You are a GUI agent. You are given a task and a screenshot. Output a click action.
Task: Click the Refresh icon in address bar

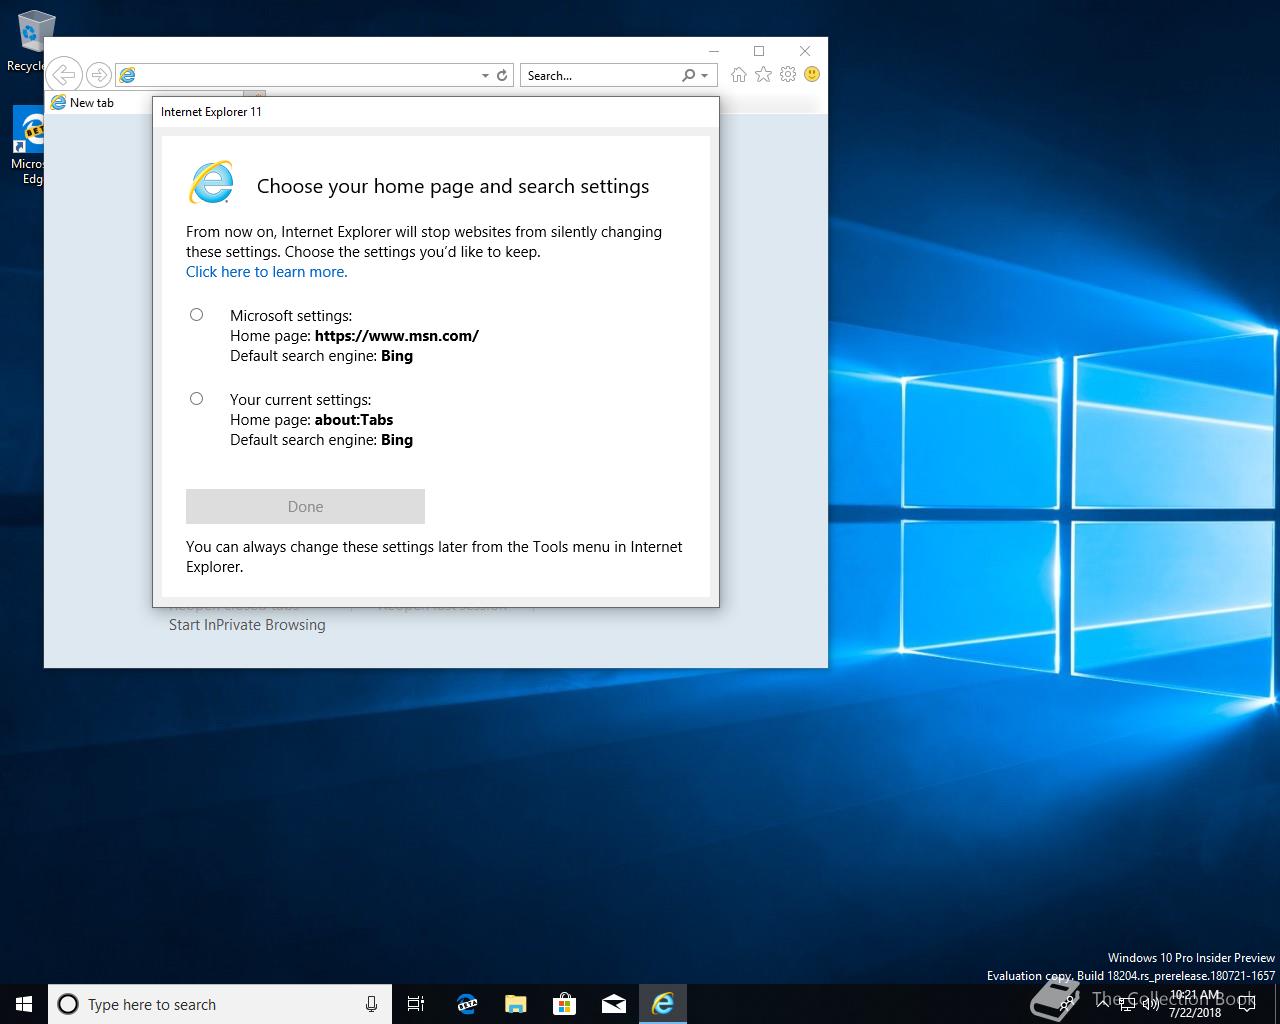502,75
